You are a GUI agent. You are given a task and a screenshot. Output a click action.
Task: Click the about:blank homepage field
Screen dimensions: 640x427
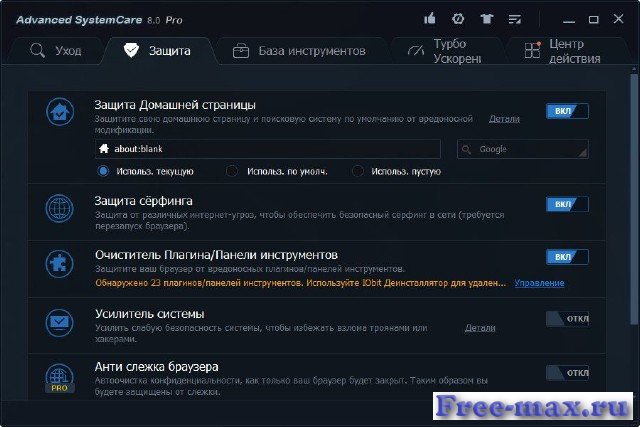tap(268, 149)
